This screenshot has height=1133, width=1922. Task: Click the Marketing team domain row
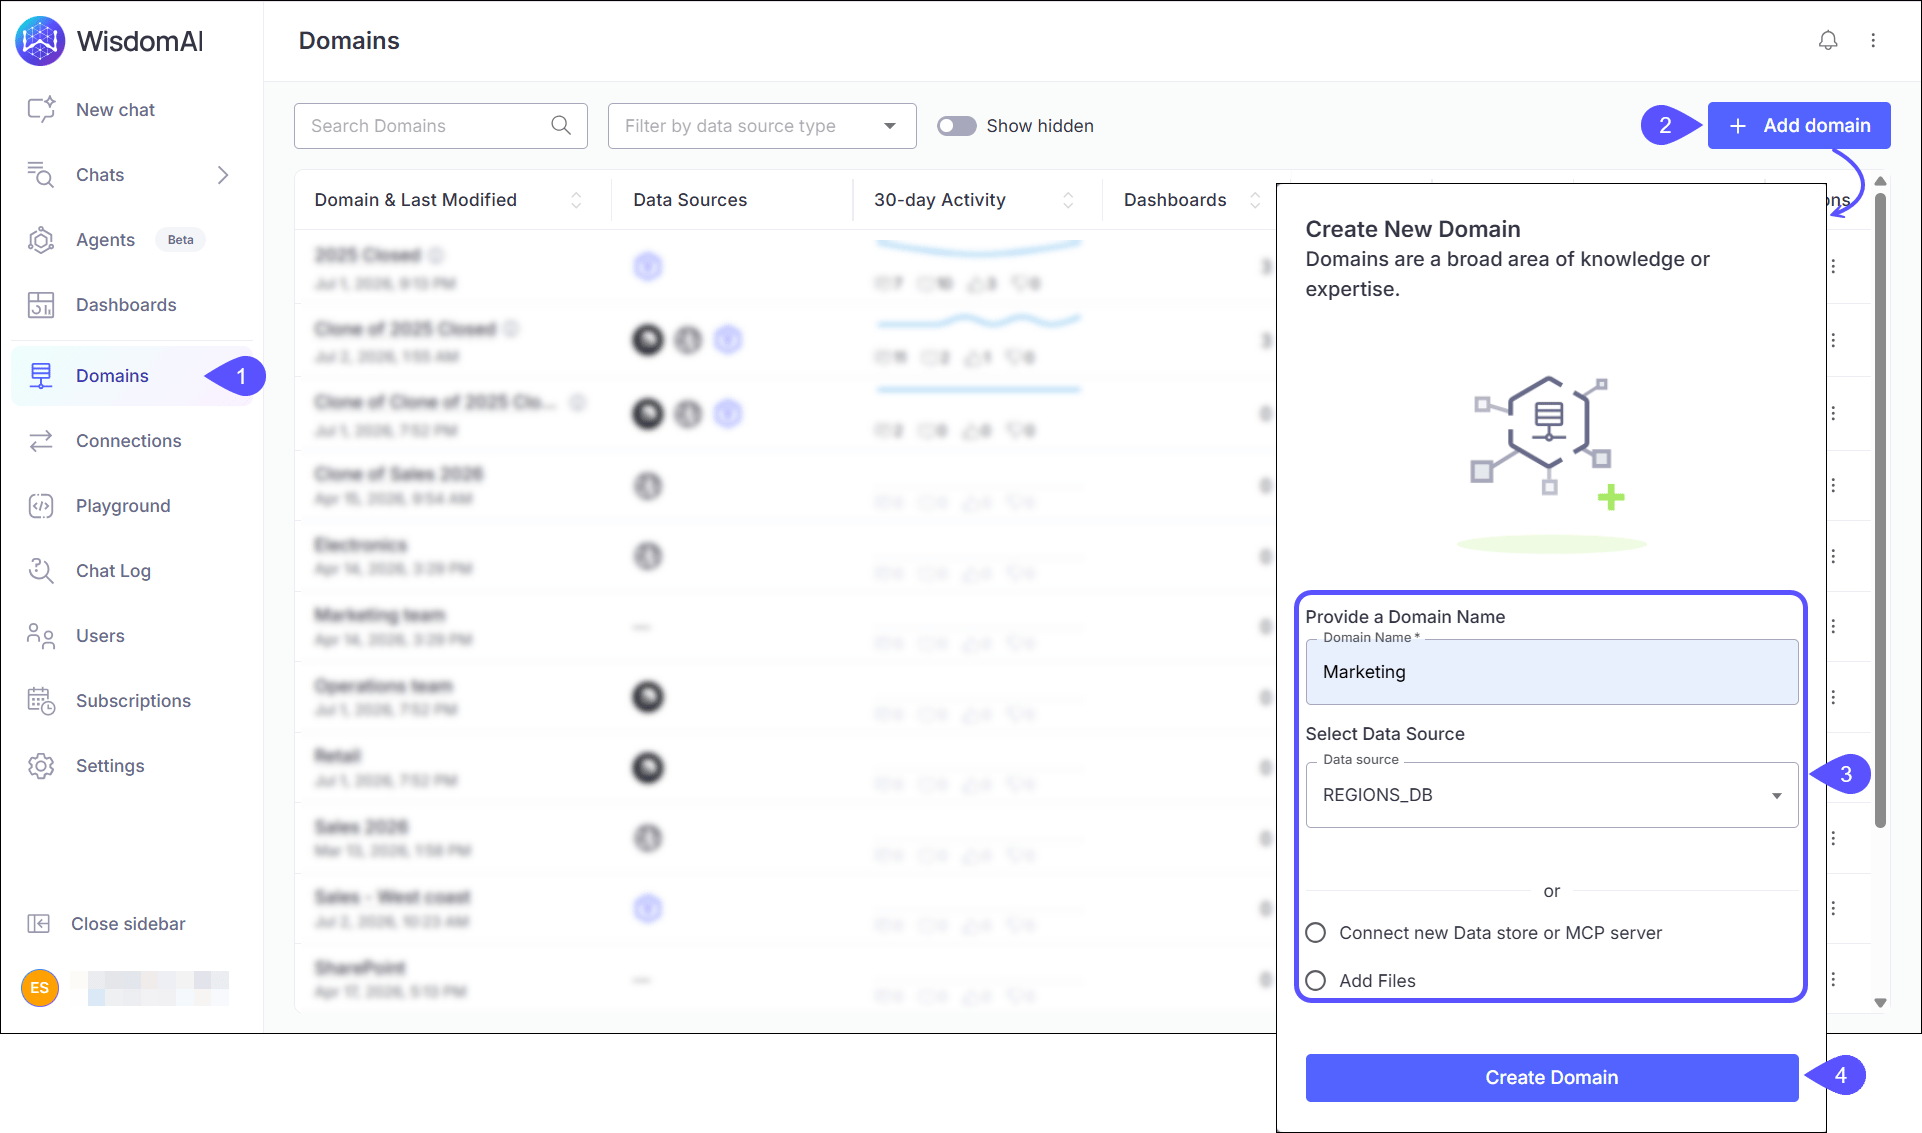tap(785, 627)
